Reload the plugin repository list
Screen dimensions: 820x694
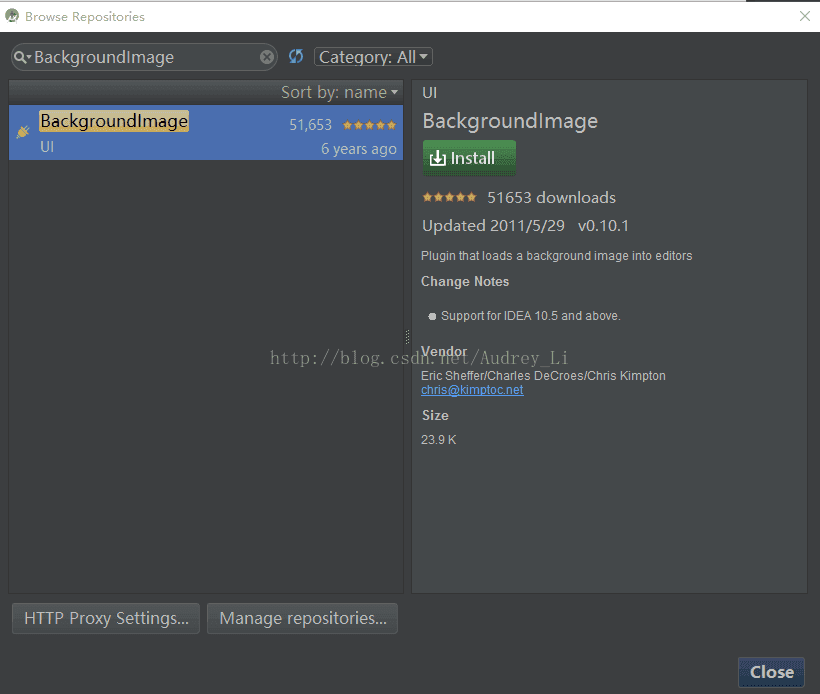coord(296,56)
